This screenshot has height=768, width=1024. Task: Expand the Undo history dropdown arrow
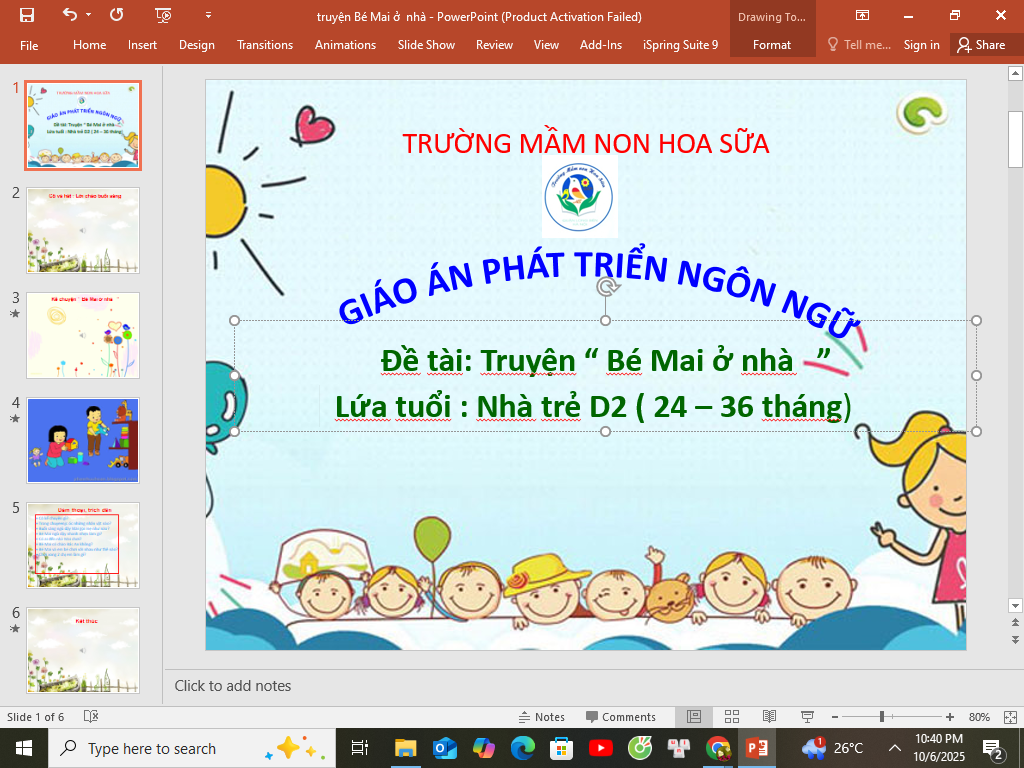point(89,16)
